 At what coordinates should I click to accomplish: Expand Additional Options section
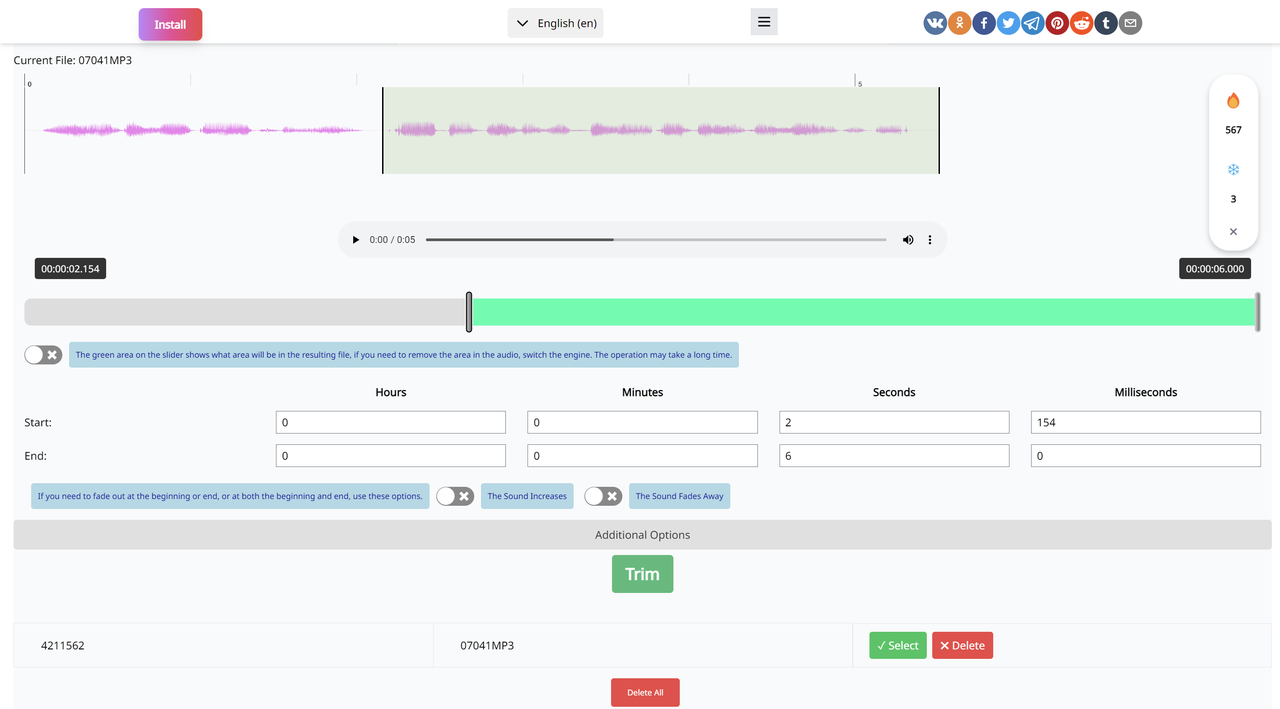click(642, 535)
